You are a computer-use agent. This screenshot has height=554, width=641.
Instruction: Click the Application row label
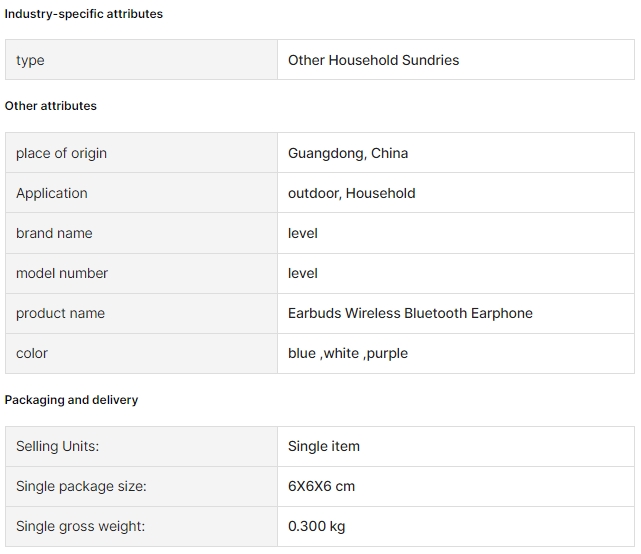(x=52, y=193)
